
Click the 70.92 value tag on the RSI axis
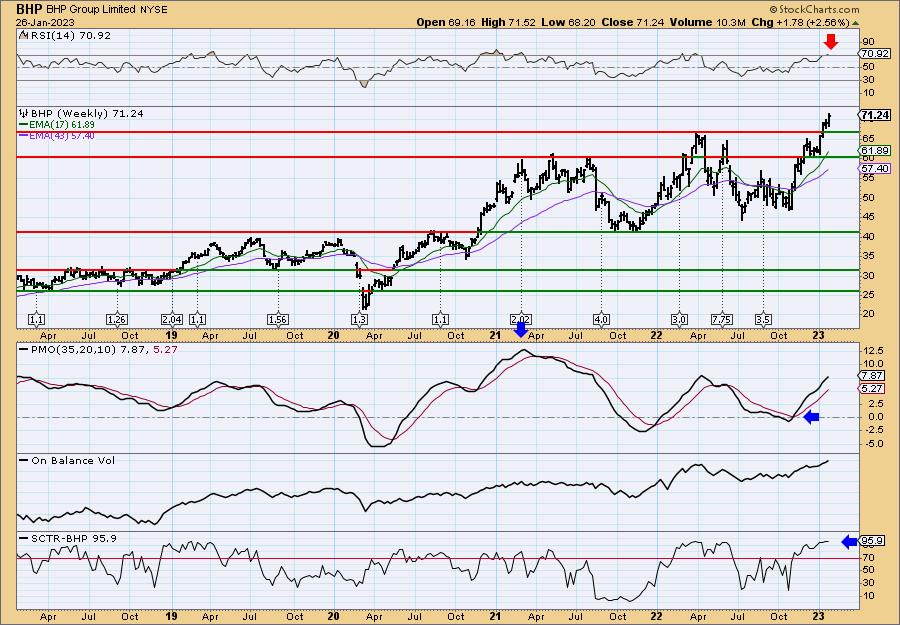pos(876,53)
